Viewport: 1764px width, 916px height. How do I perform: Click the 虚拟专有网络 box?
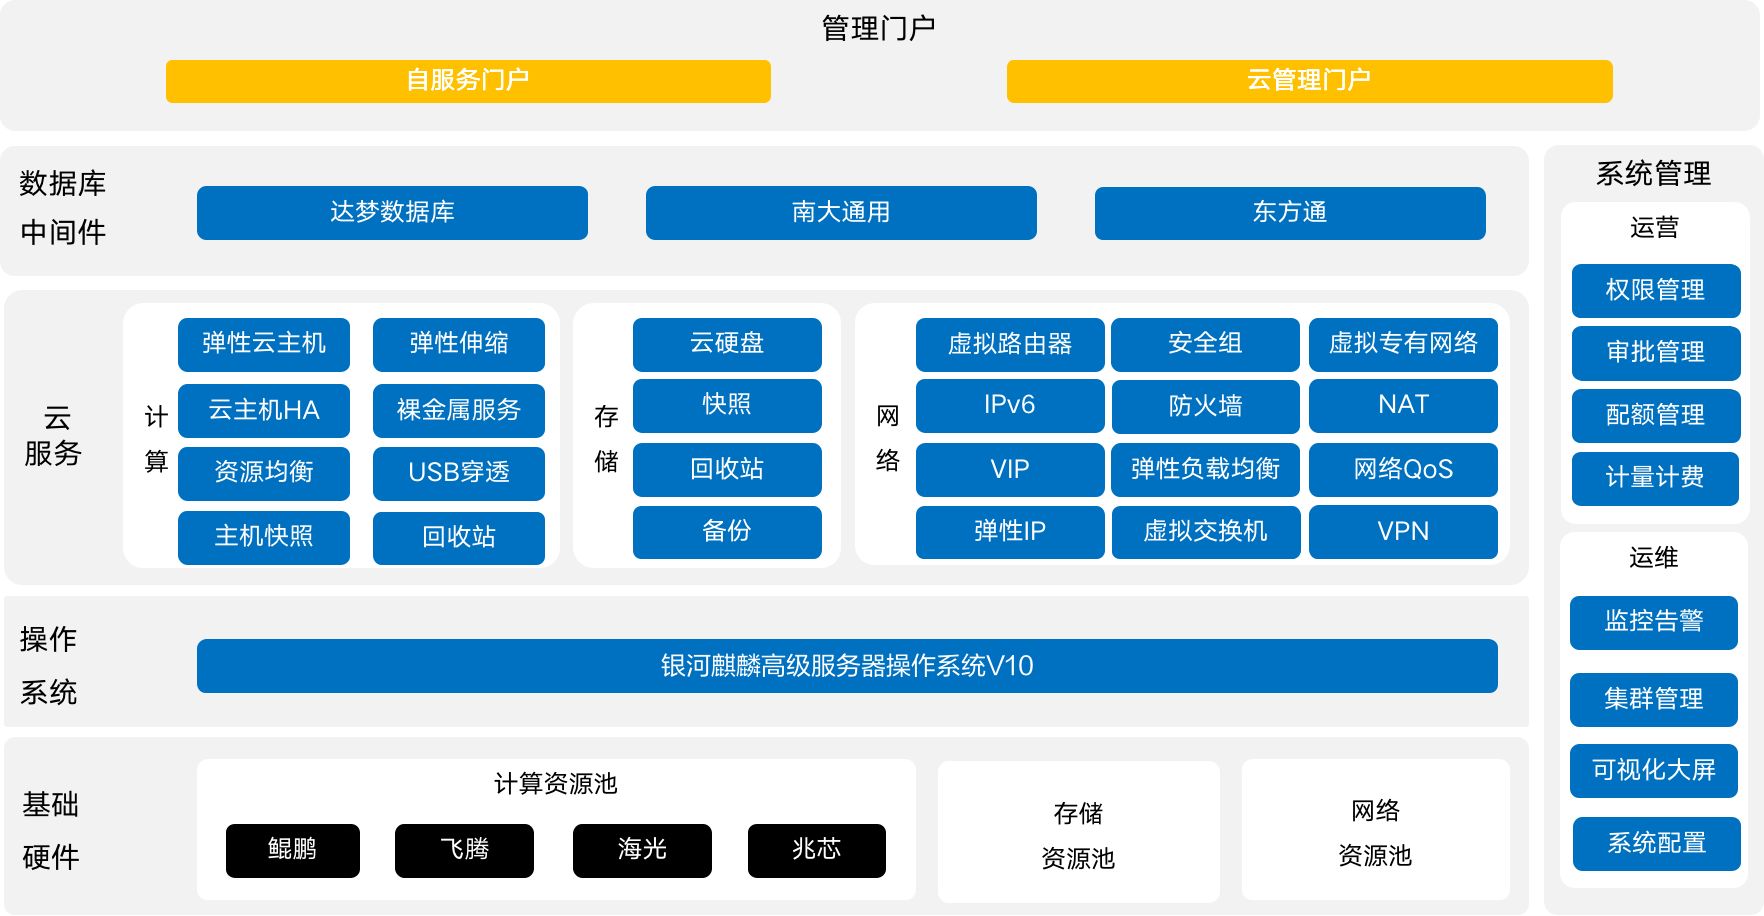click(1403, 344)
